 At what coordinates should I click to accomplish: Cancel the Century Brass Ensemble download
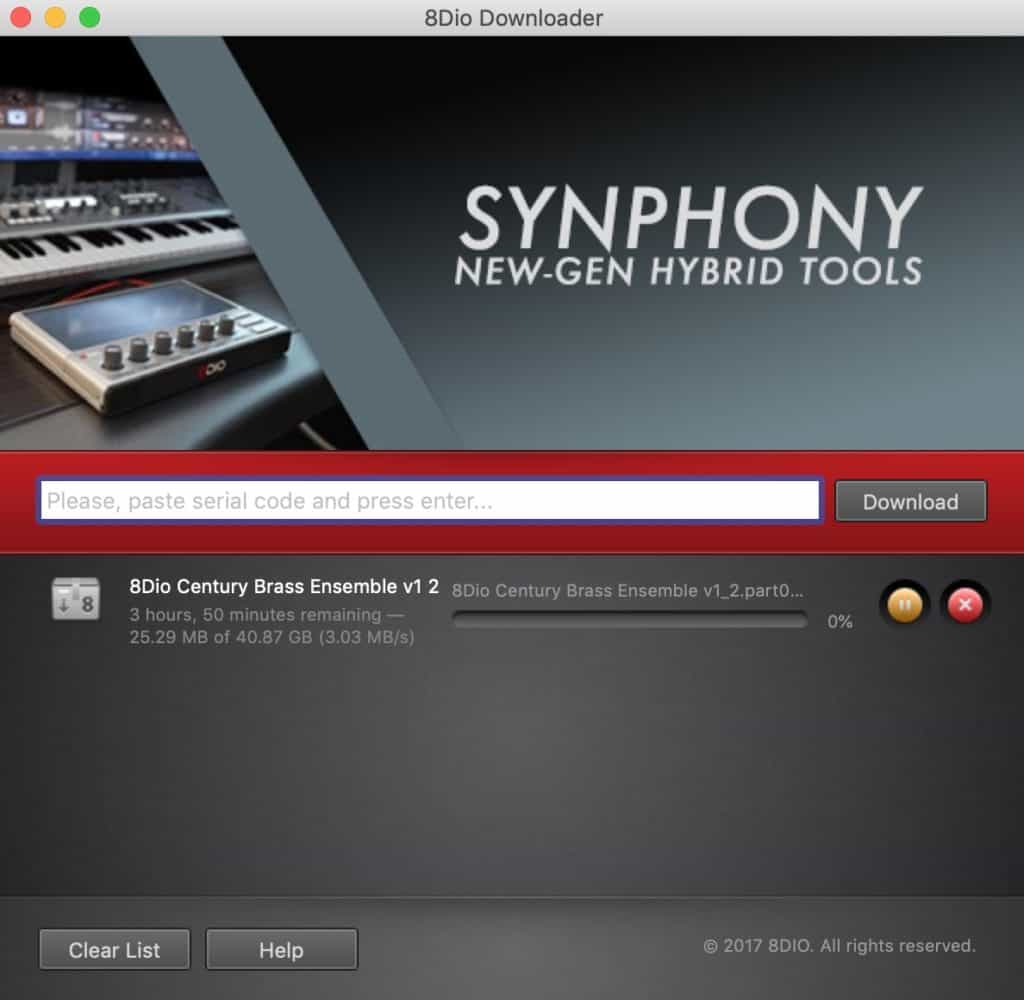pos(965,605)
